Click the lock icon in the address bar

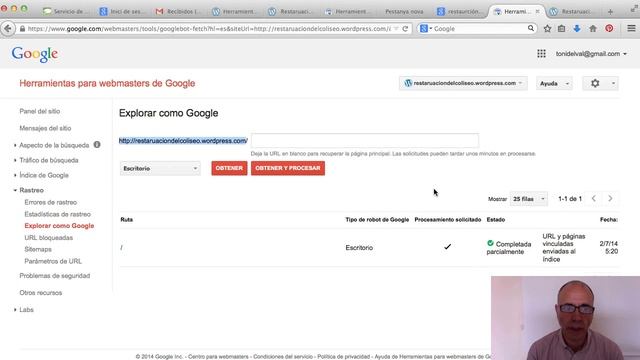(x=22, y=29)
